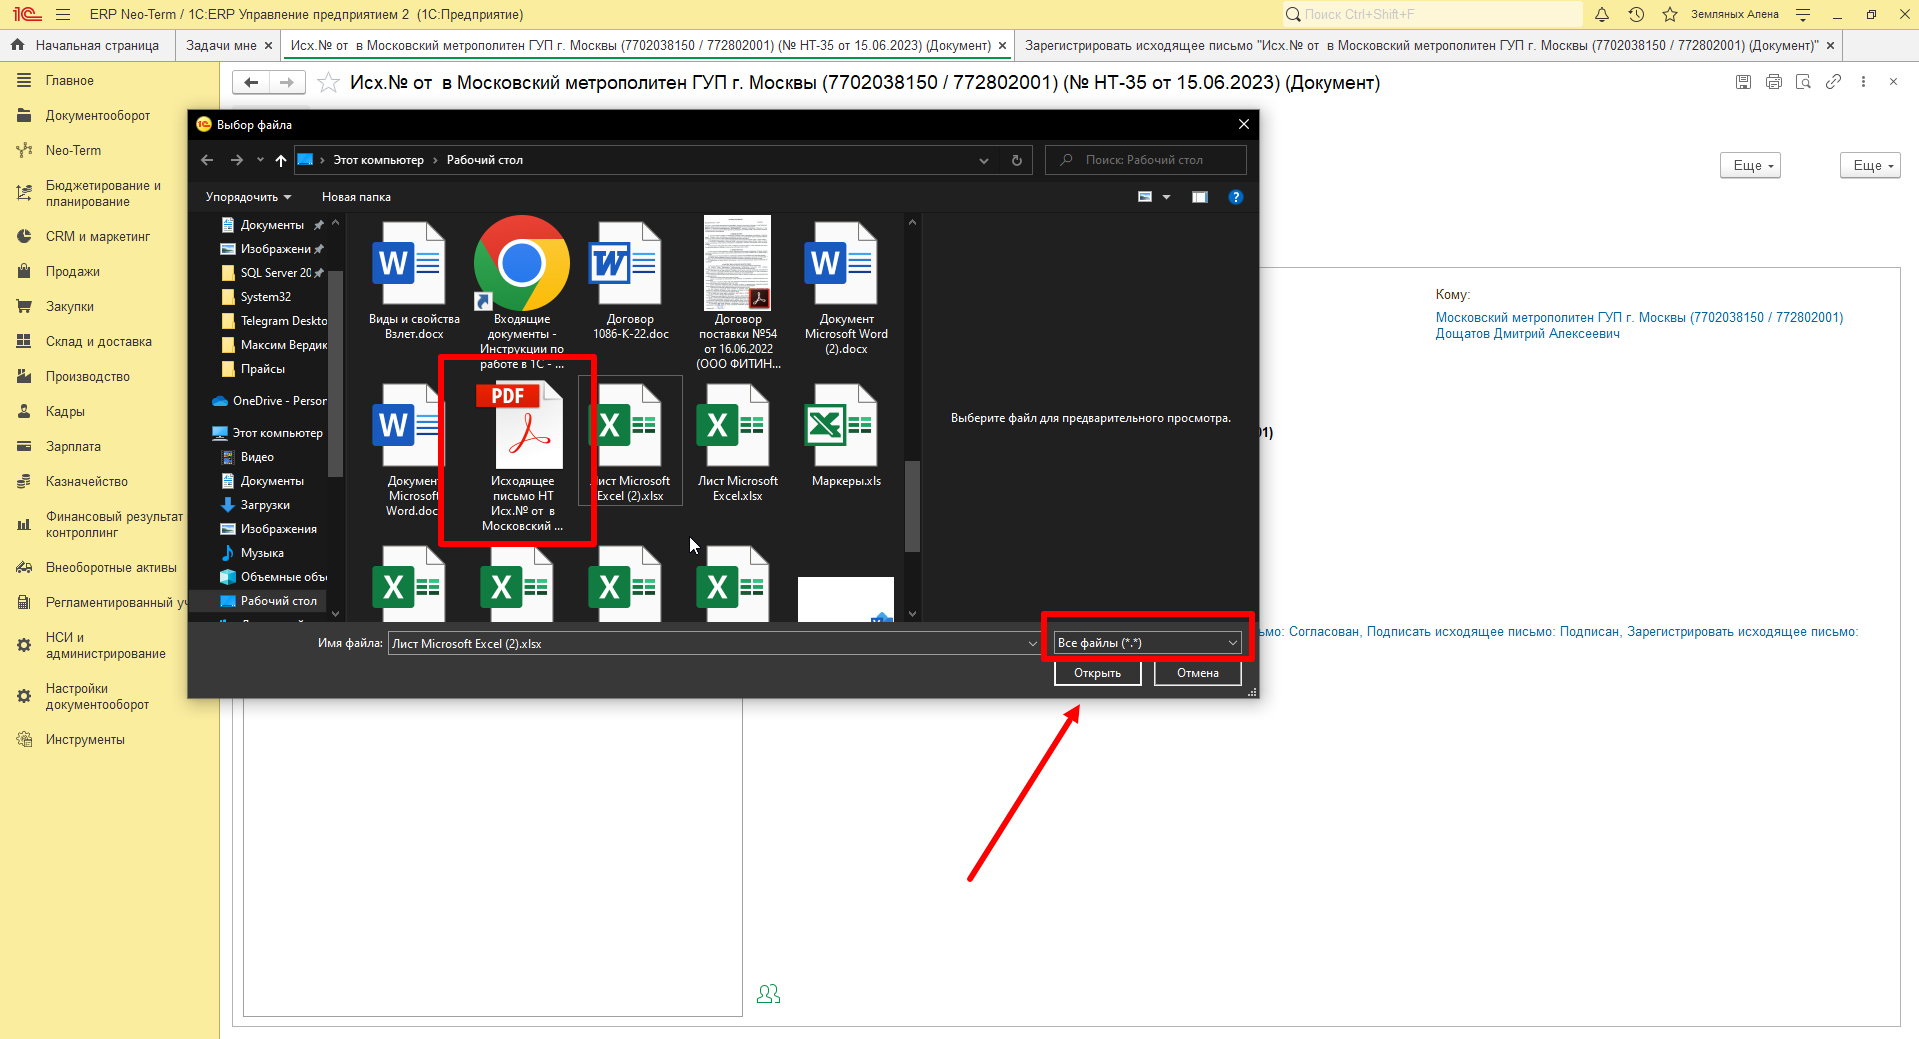The image size is (1919, 1039).
Task: Select Рабочий стол in the navigation tree
Action: pos(270,601)
